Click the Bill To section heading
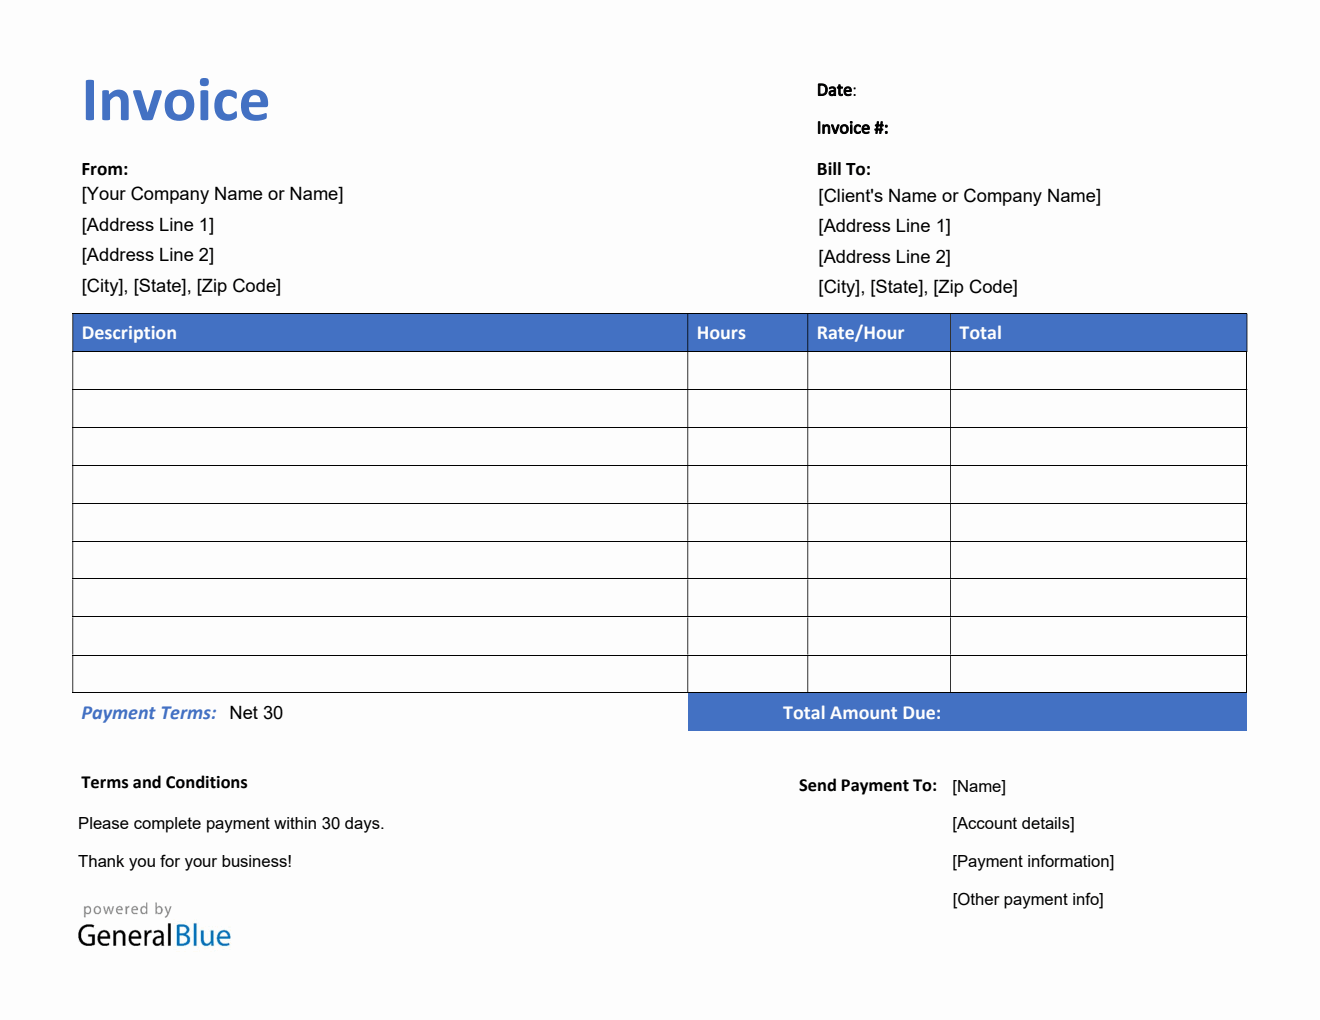The height and width of the screenshot is (1020, 1320). click(845, 169)
